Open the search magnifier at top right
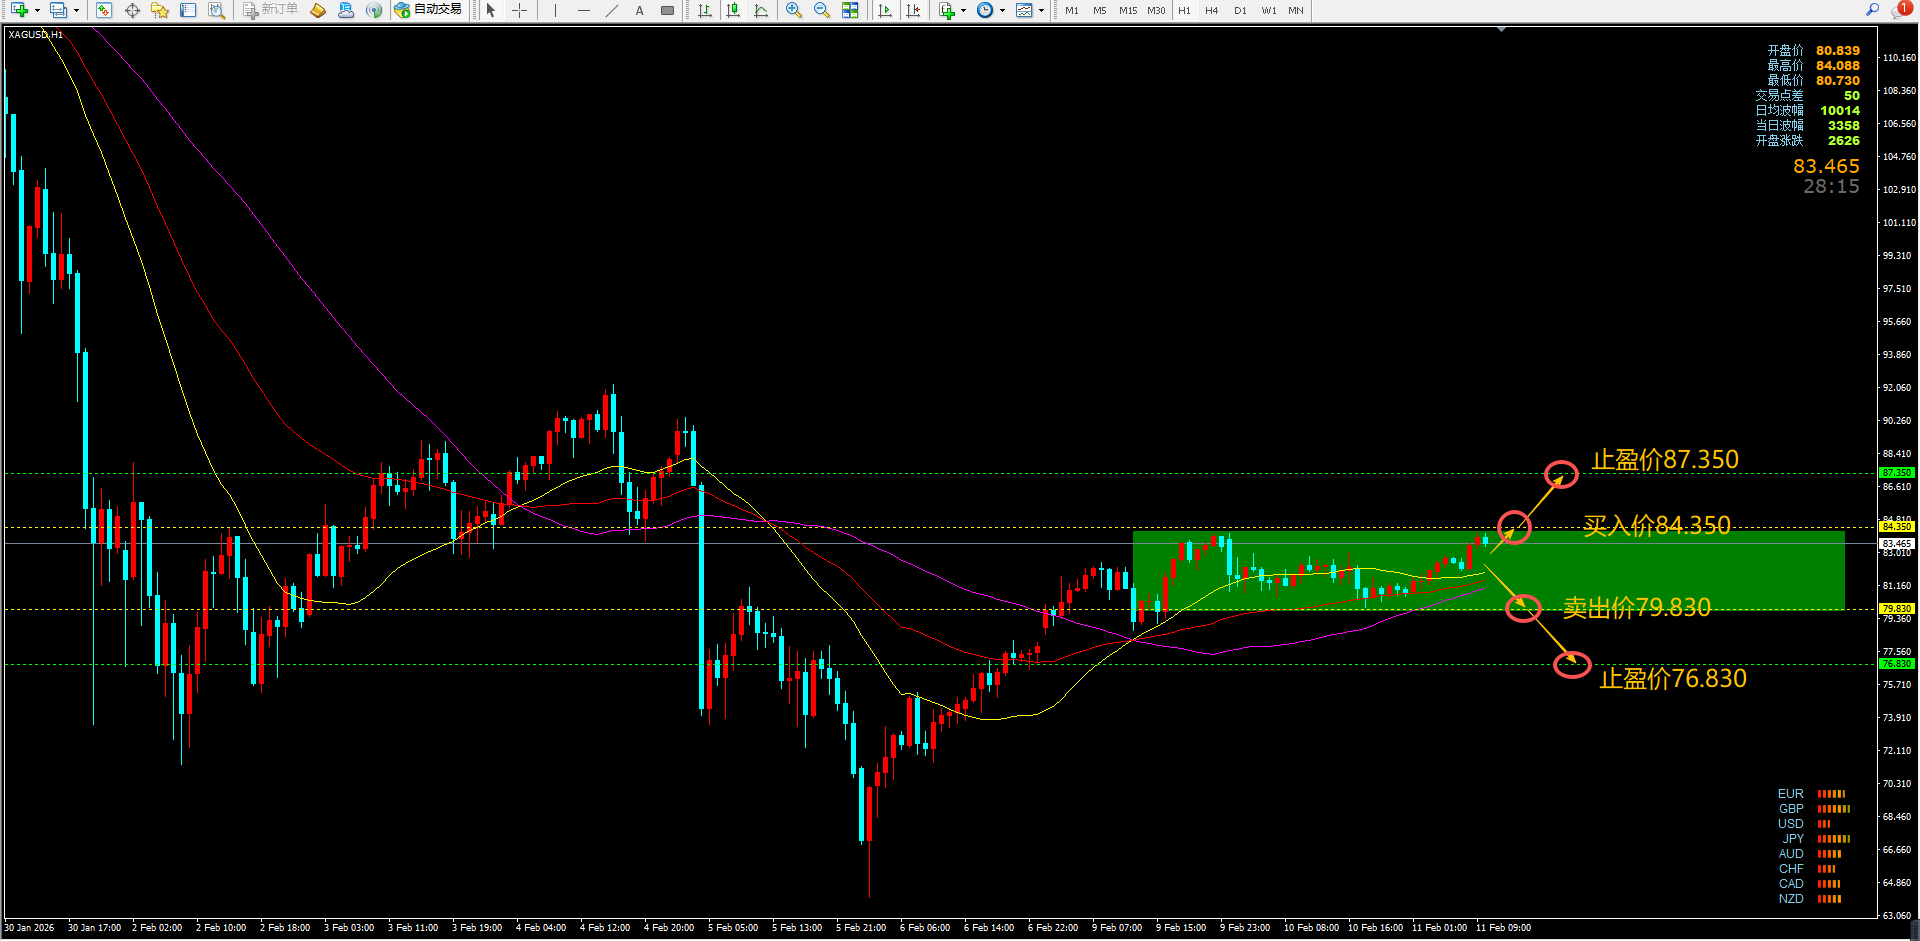This screenshot has width=1920, height=941. click(x=1872, y=9)
